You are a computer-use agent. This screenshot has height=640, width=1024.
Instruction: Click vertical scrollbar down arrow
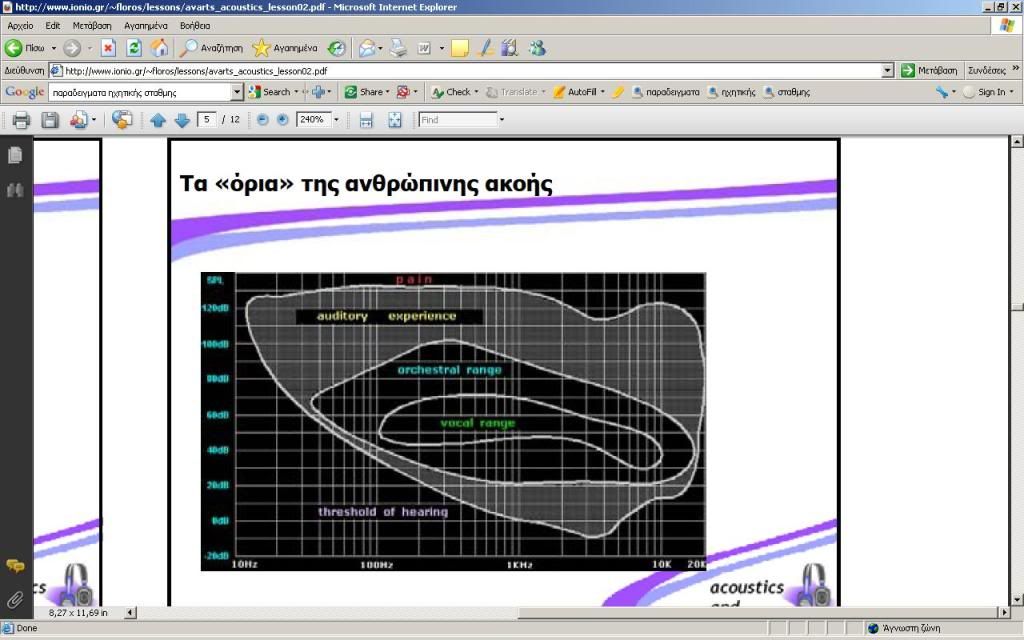click(x=1017, y=597)
